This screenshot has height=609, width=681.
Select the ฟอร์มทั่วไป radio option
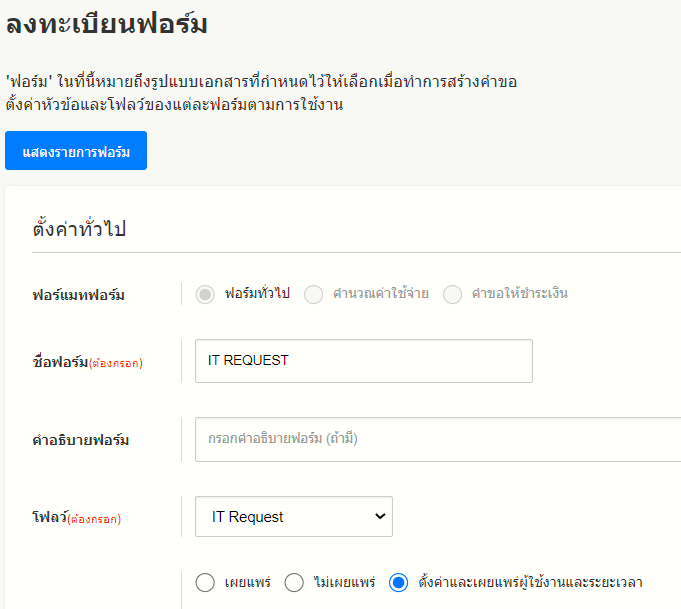click(206, 294)
